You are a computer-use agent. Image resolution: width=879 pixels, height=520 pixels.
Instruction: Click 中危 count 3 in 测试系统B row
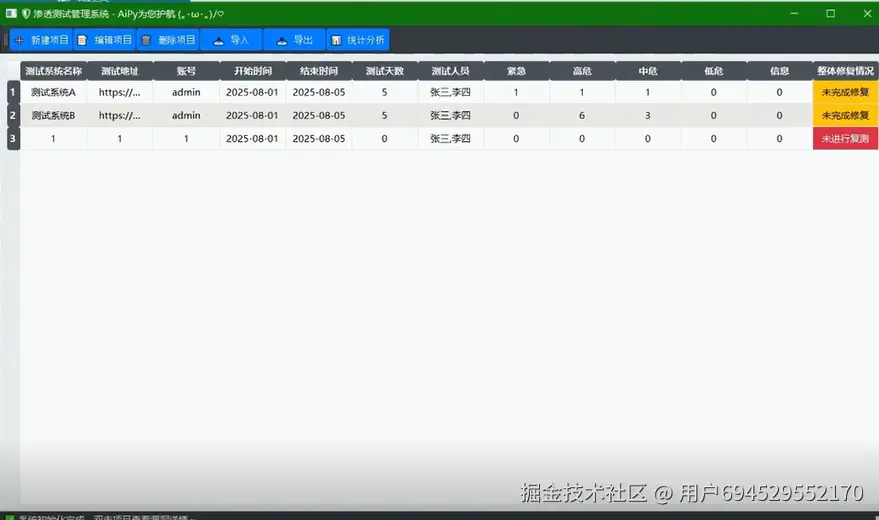647,115
